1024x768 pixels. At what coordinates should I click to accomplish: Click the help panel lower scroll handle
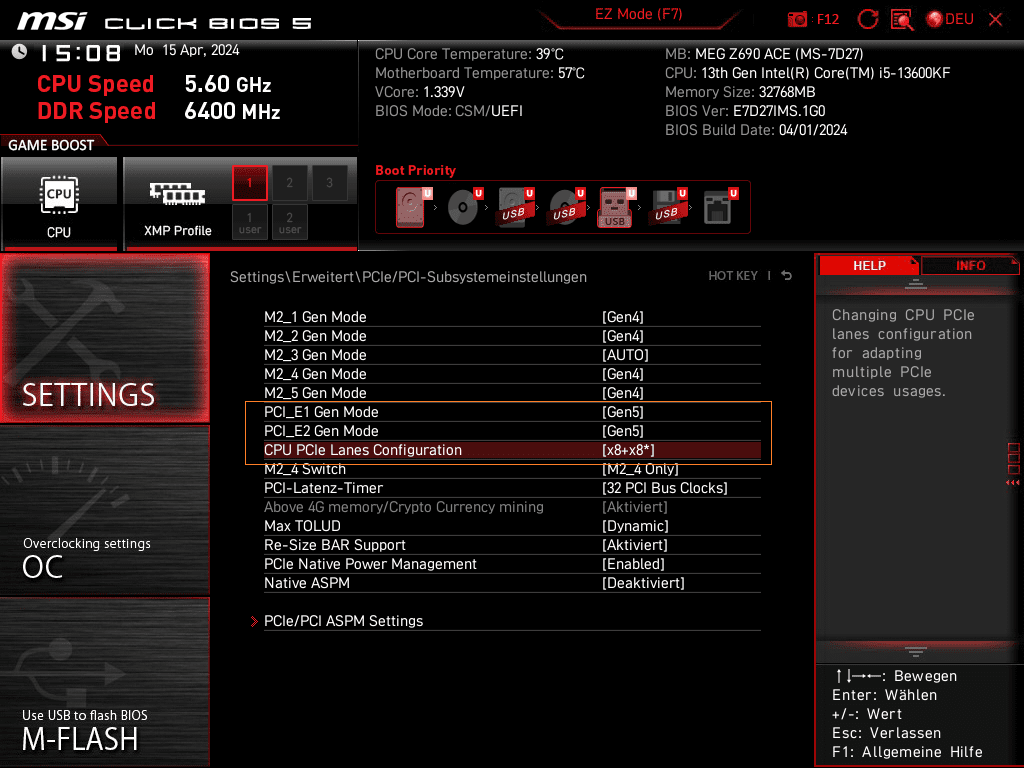pyautogui.click(x=916, y=652)
